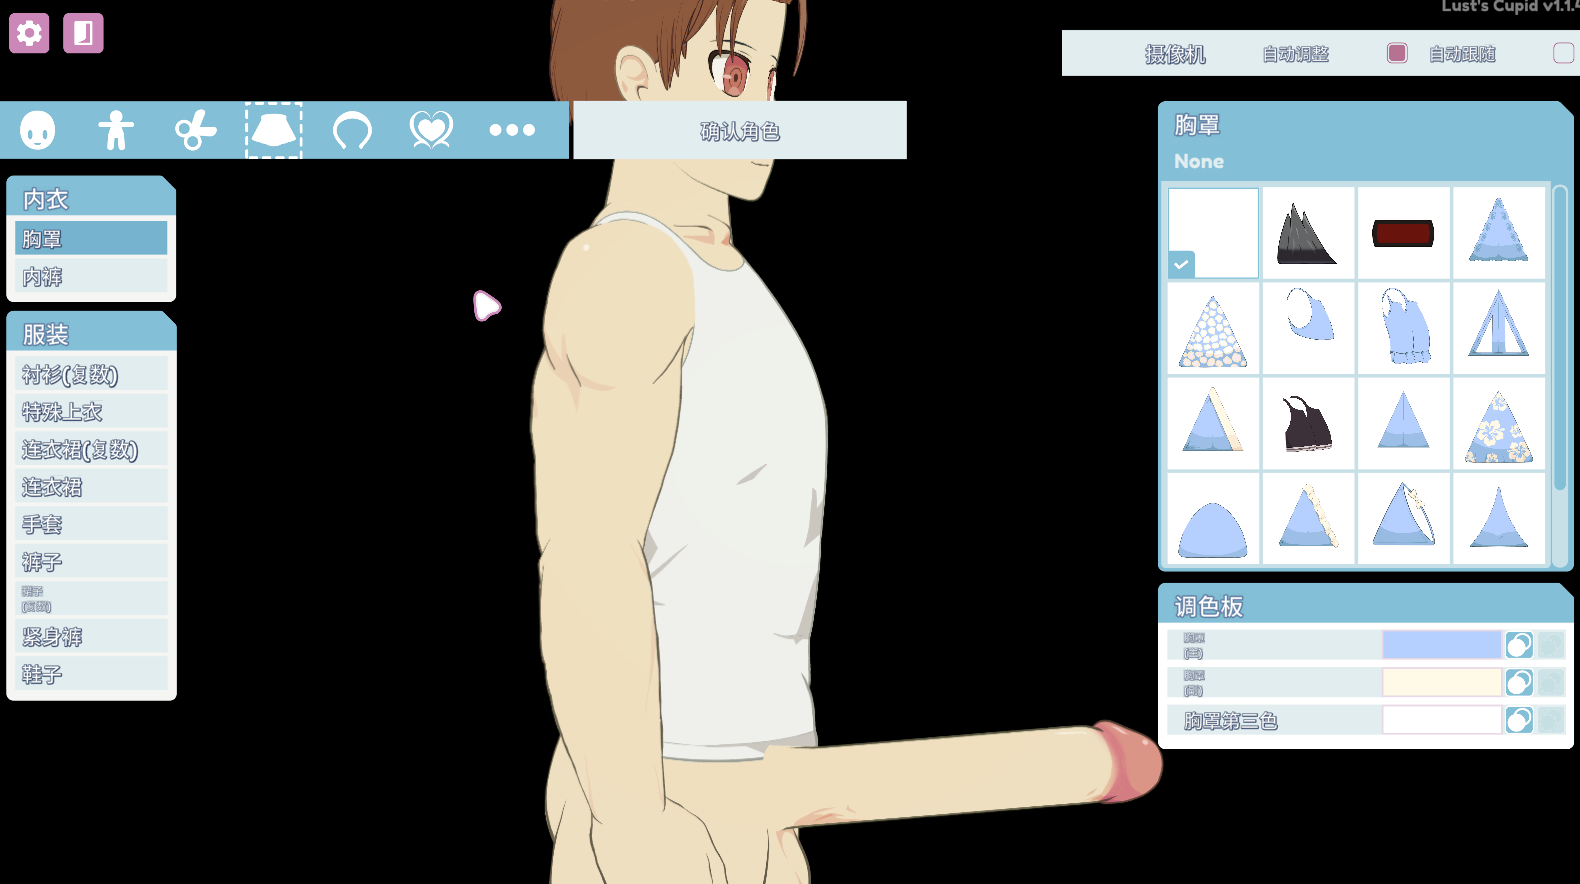This screenshot has height=884, width=1580.
Task: Click the exit door icon
Action: point(83,34)
